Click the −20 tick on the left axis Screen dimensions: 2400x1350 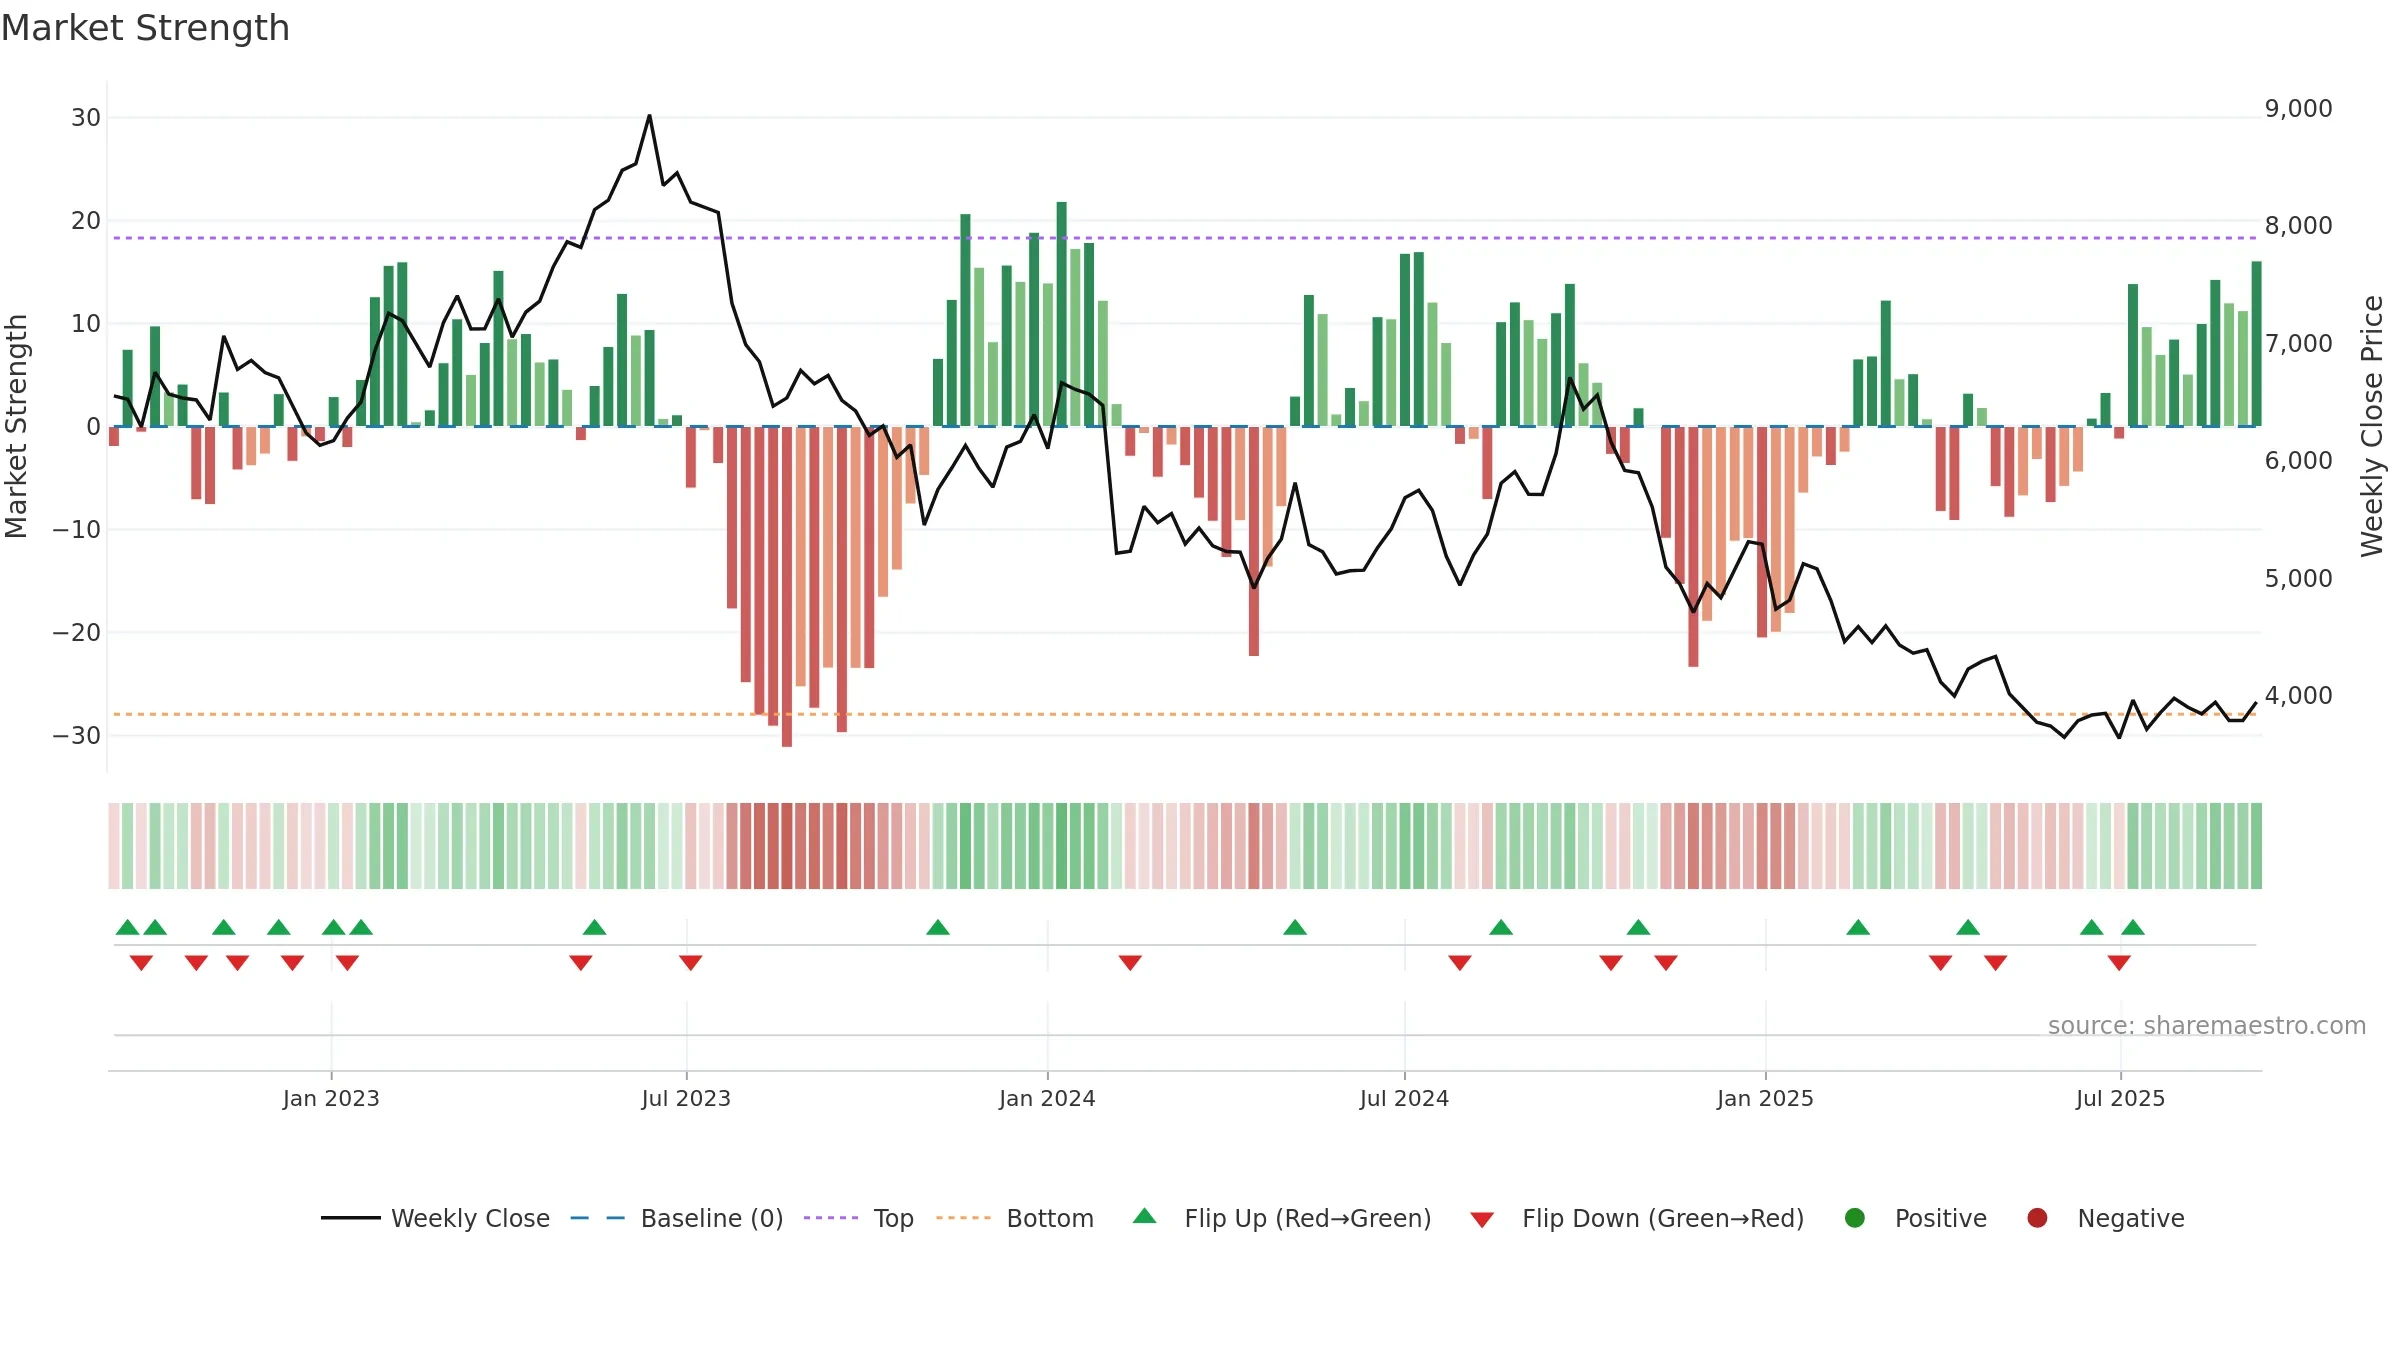[77, 633]
